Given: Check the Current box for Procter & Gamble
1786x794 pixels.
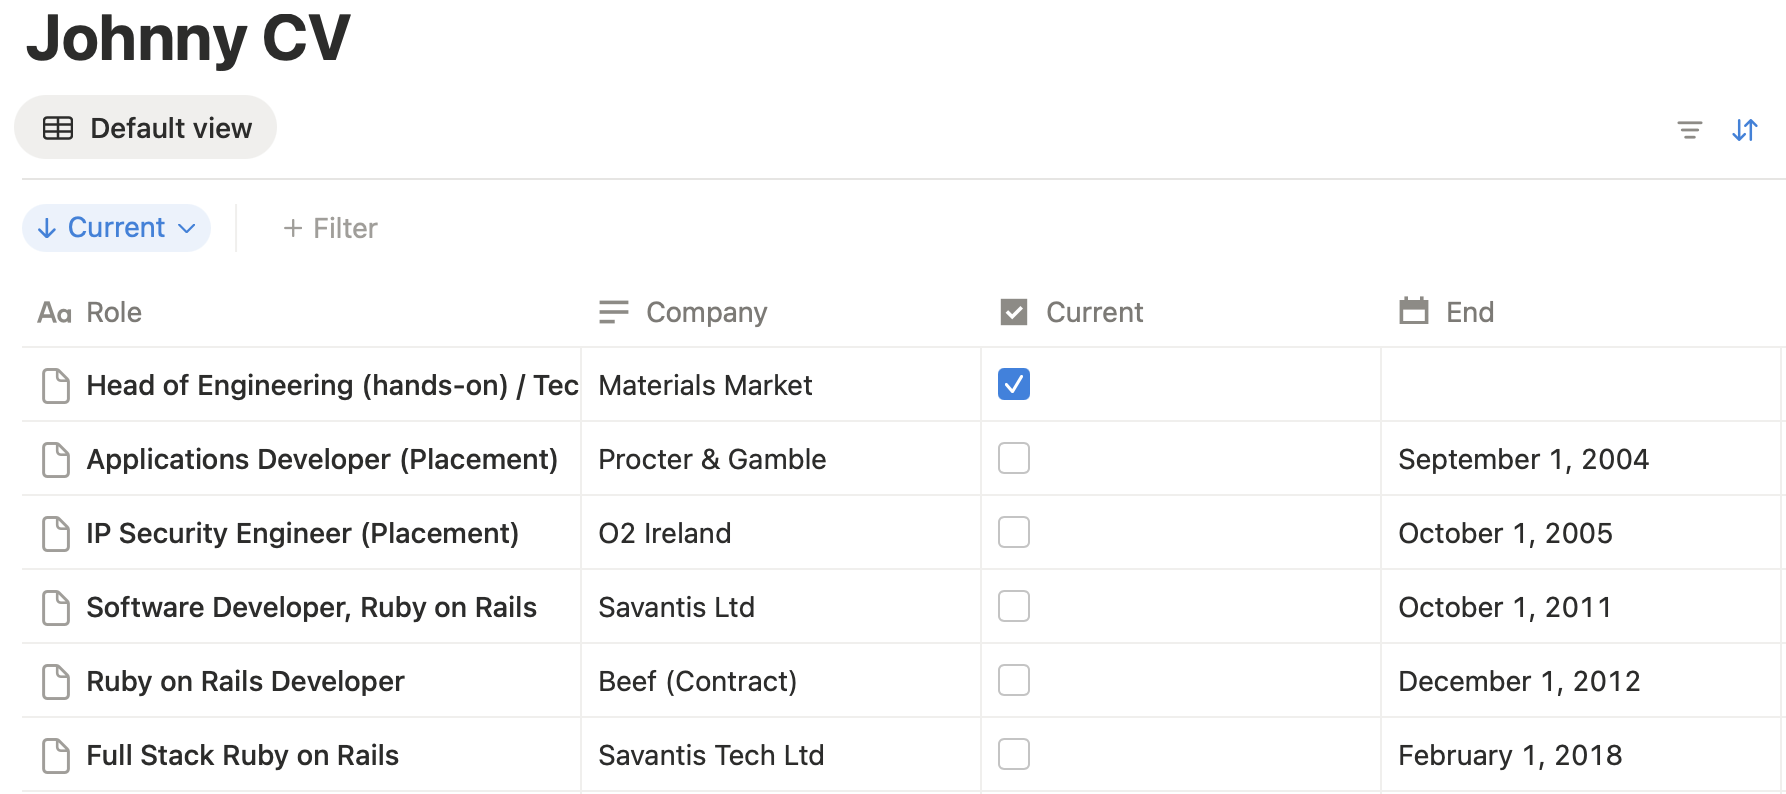Looking at the screenshot, I should 1013,458.
